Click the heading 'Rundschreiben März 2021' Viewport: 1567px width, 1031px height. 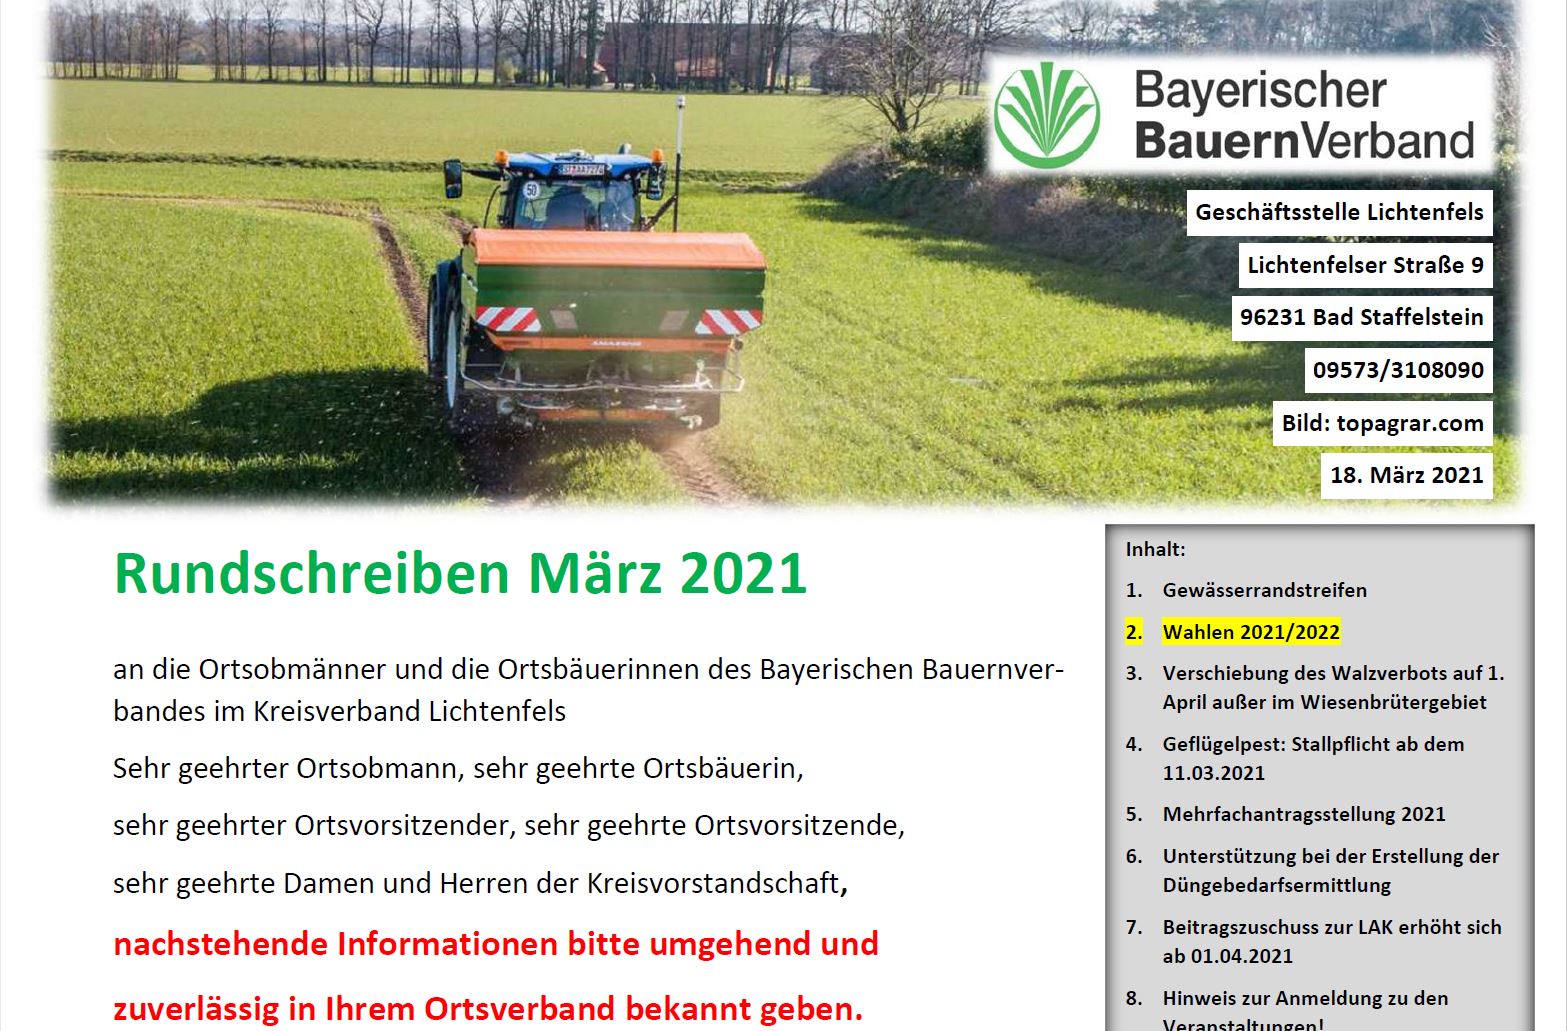coord(460,573)
